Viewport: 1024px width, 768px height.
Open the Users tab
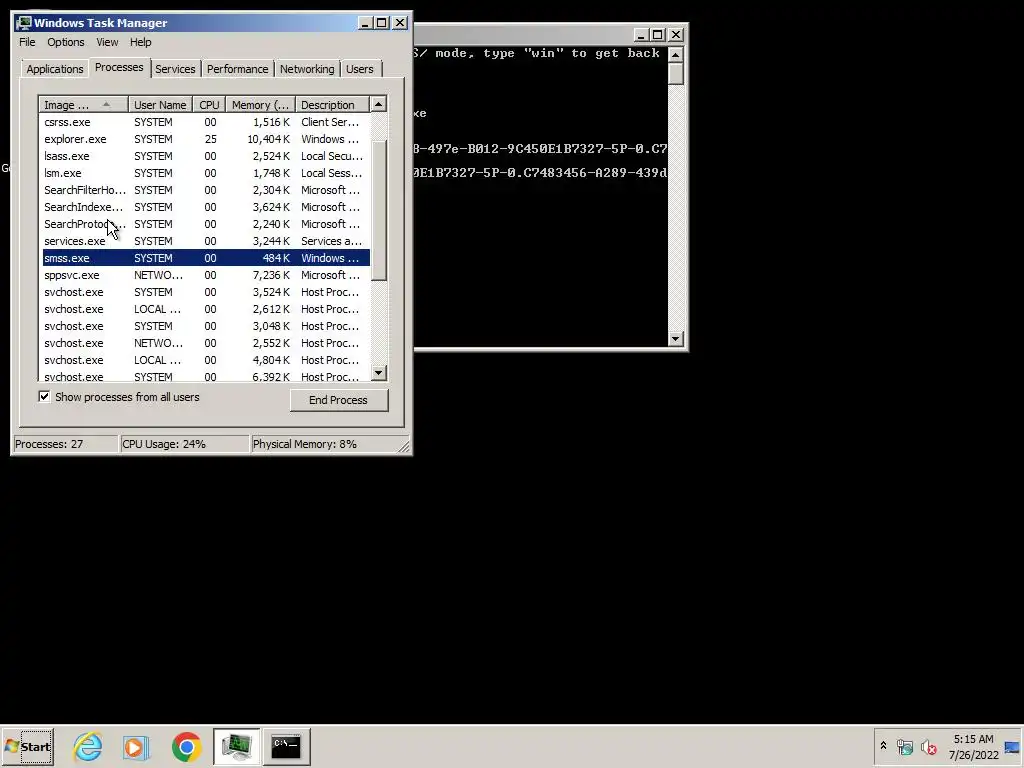(360, 69)
